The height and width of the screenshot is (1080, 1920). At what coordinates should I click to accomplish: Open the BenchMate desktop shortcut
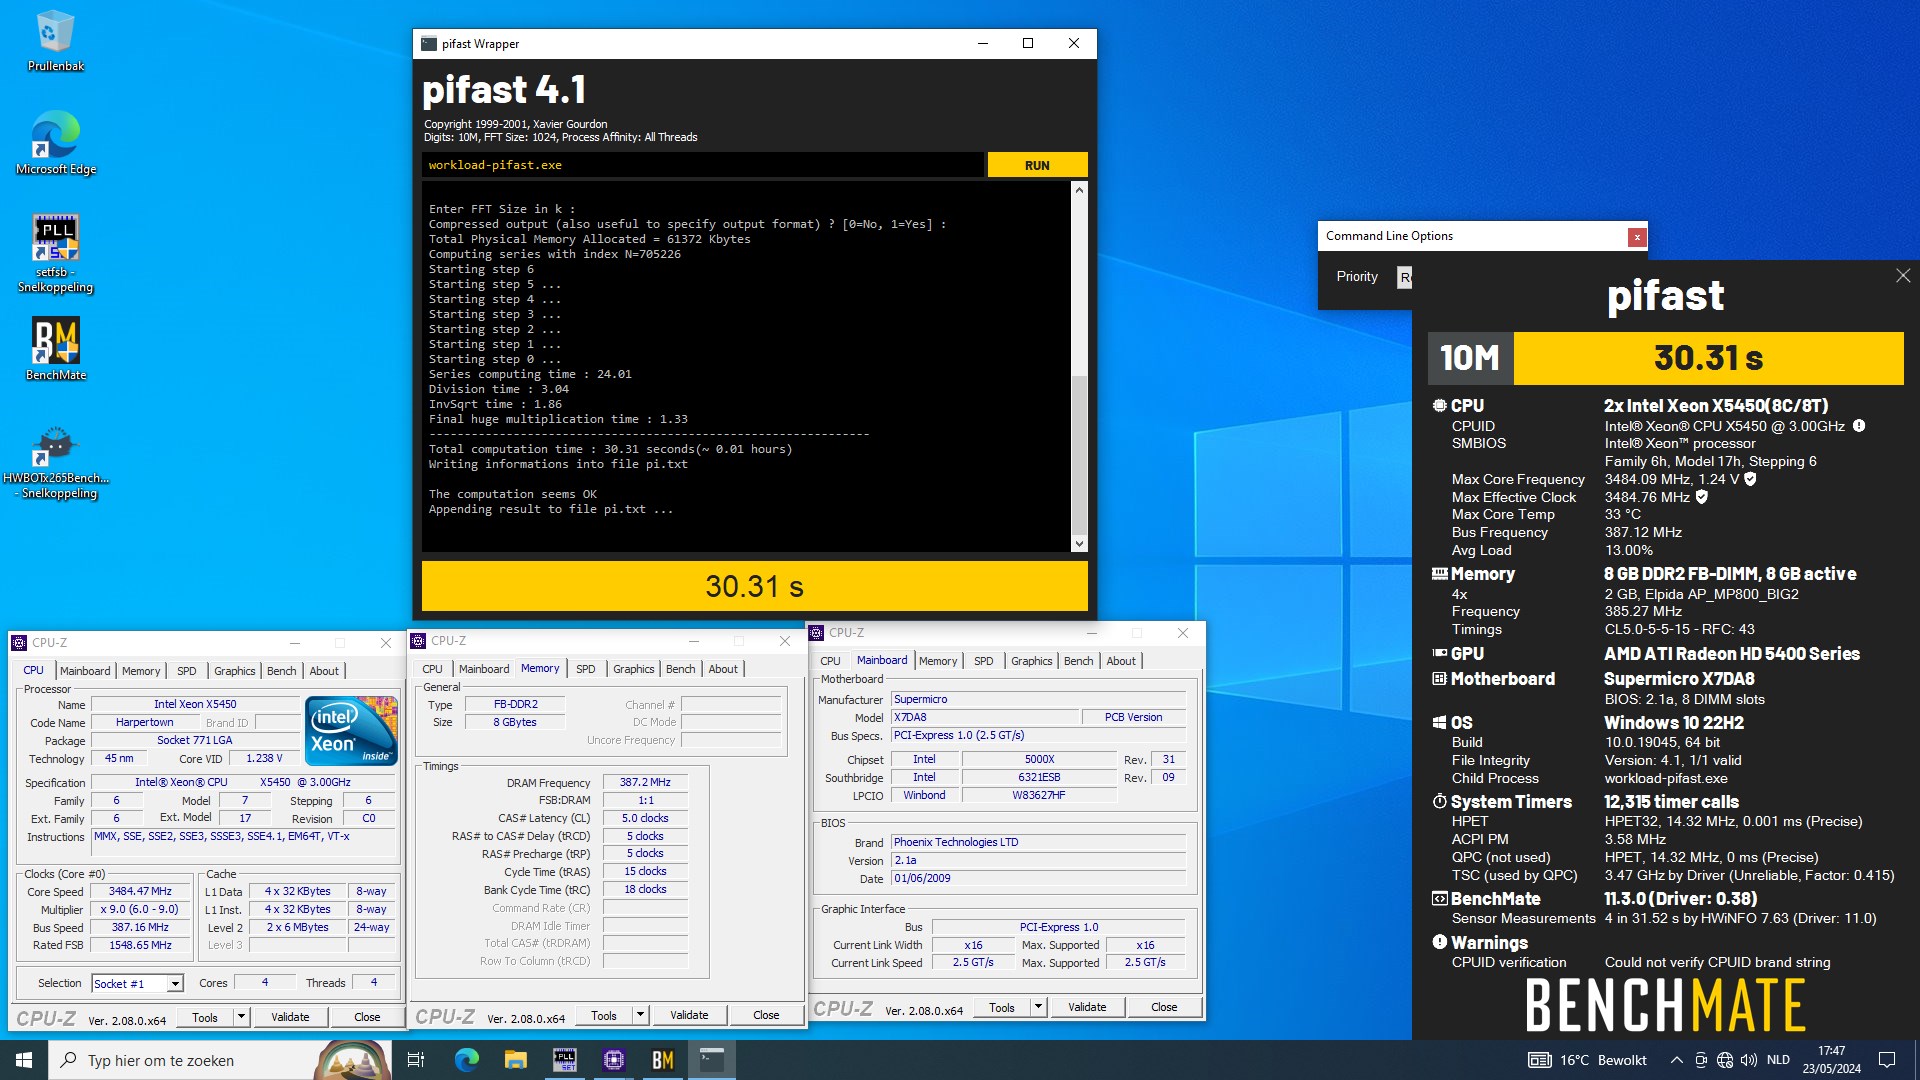(55, 350)
